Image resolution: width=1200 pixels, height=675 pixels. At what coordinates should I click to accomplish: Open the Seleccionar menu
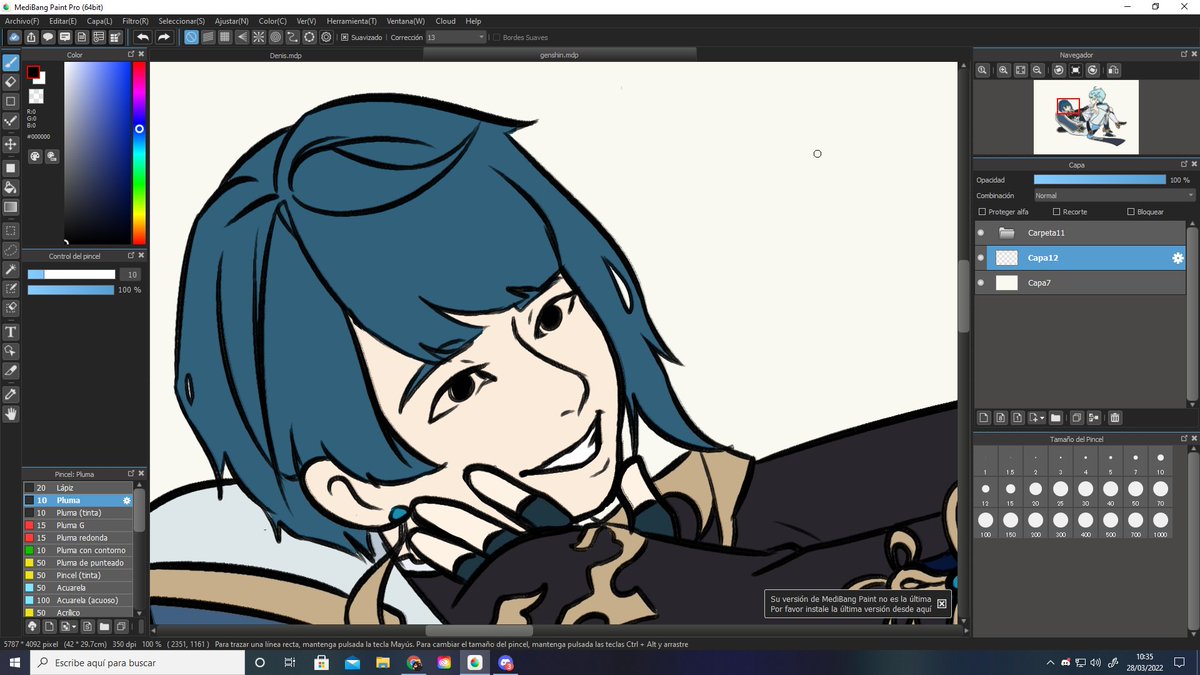[181, 21]
